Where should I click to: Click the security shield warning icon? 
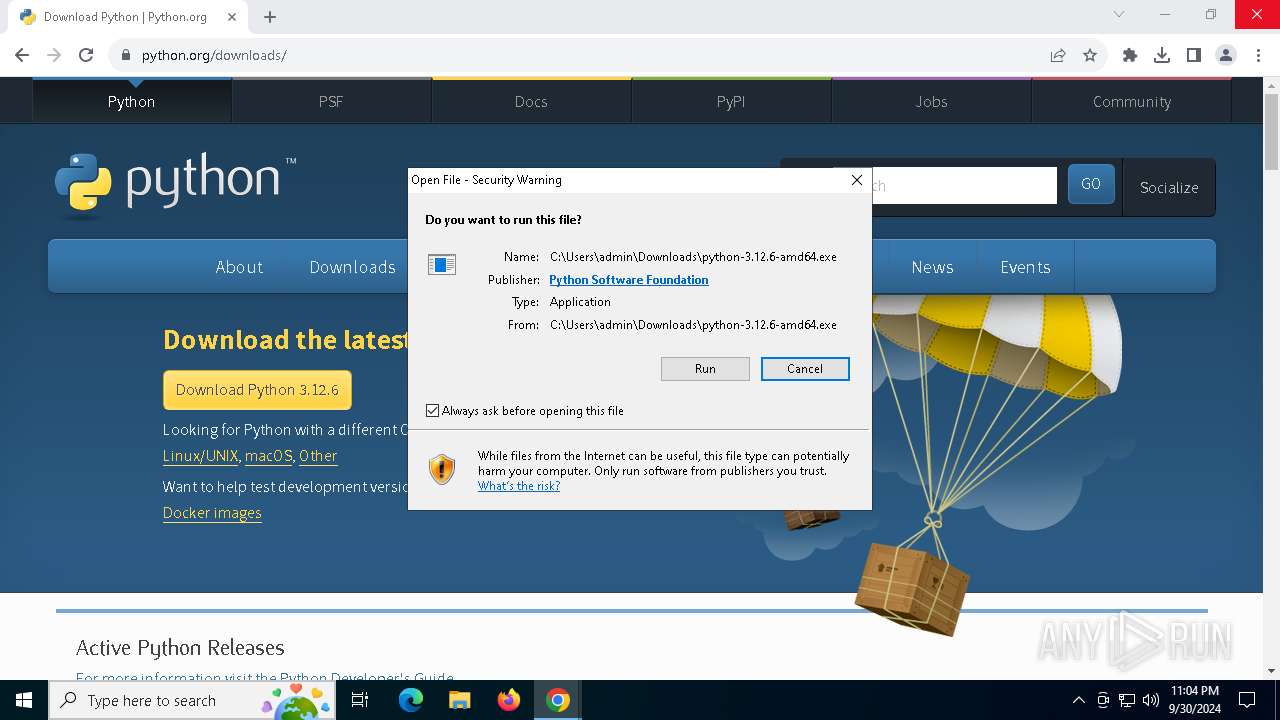(442, 469)
